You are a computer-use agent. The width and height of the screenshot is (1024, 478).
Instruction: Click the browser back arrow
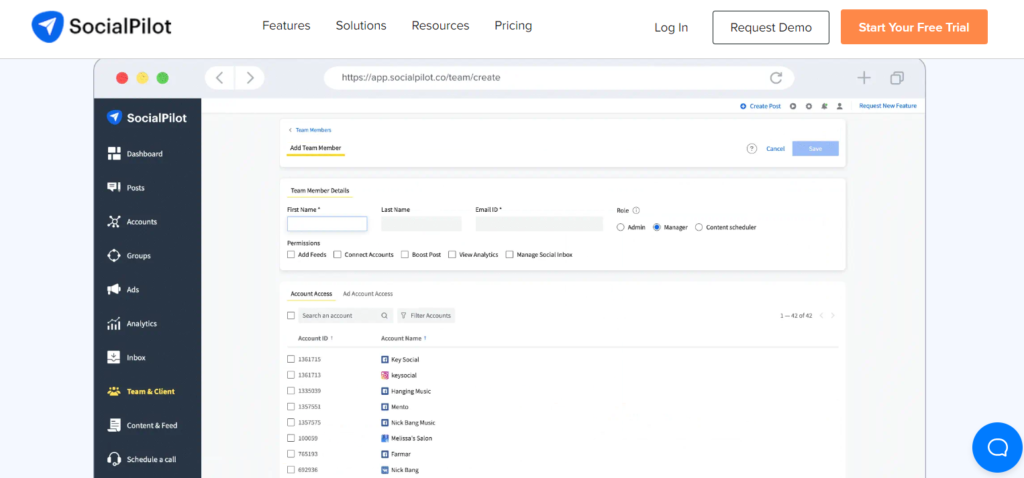click(220, 78)
